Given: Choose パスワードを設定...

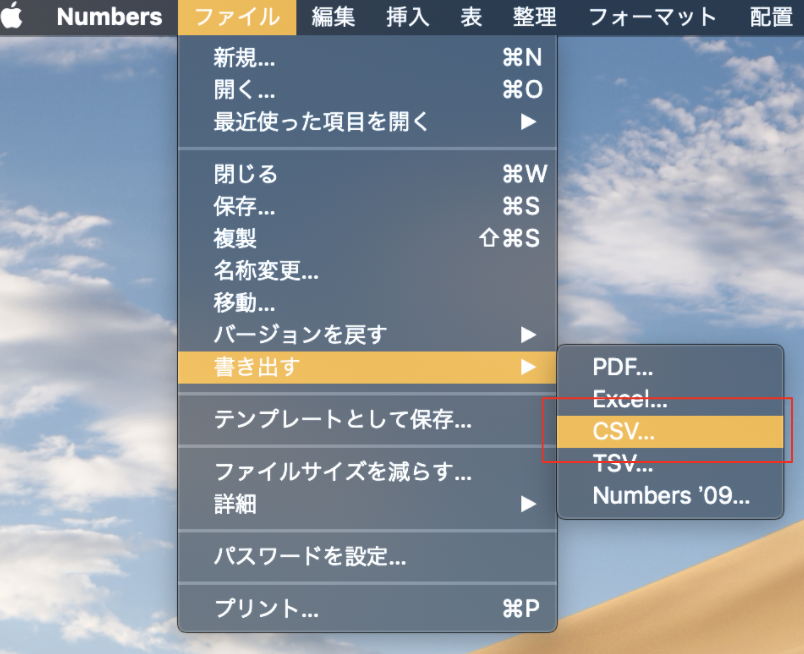Looking at the screenshot, I should click(367, 556).
